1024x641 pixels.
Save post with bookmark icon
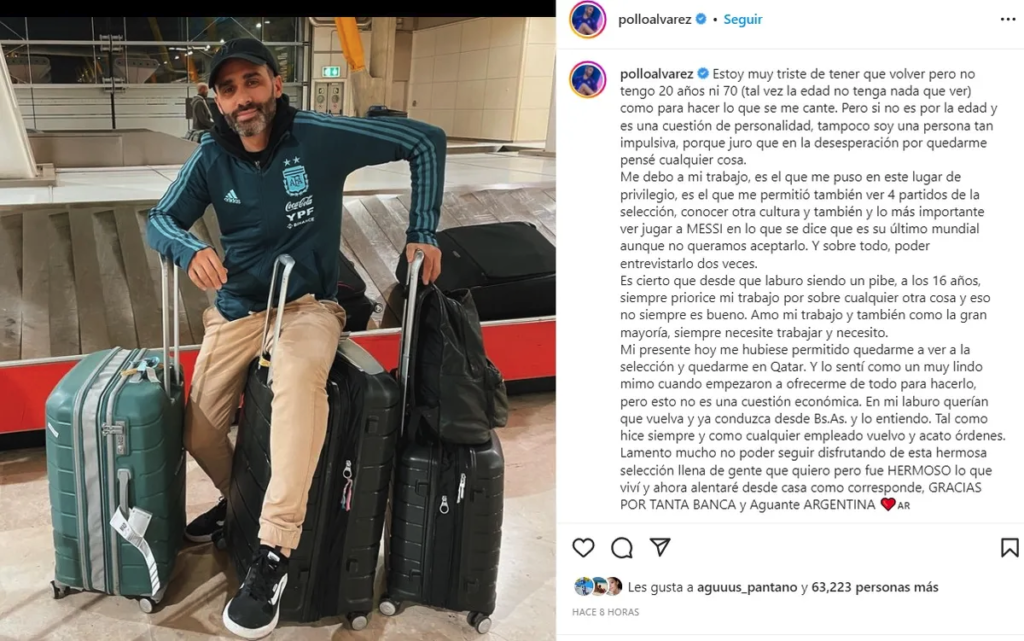point(1010,547)
